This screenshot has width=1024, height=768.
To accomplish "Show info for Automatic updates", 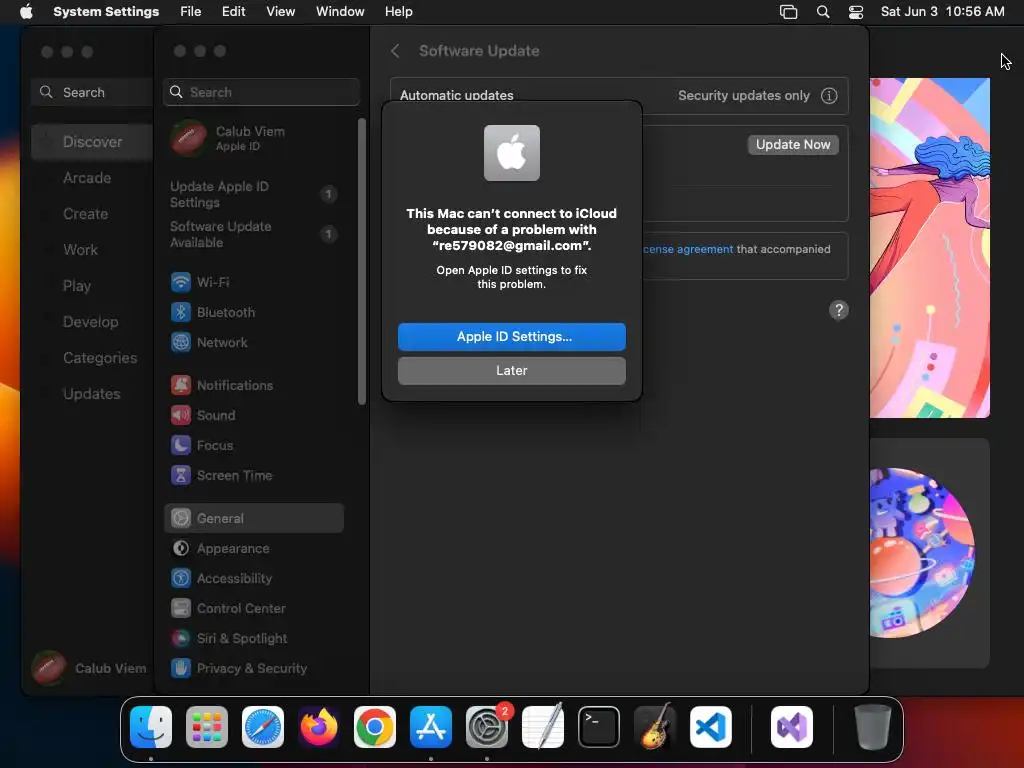I will tap(829, 95).
